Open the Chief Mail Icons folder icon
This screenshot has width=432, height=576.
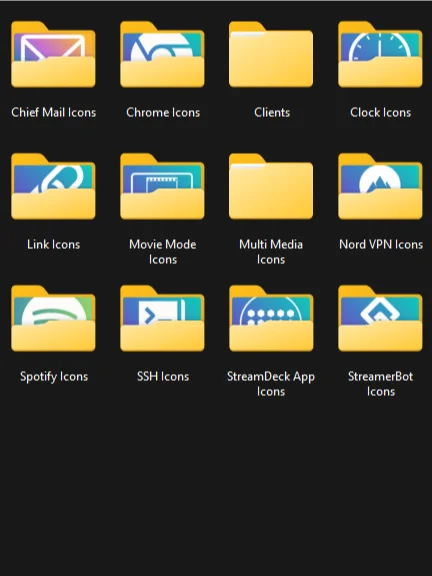click(x=53, y=54)
